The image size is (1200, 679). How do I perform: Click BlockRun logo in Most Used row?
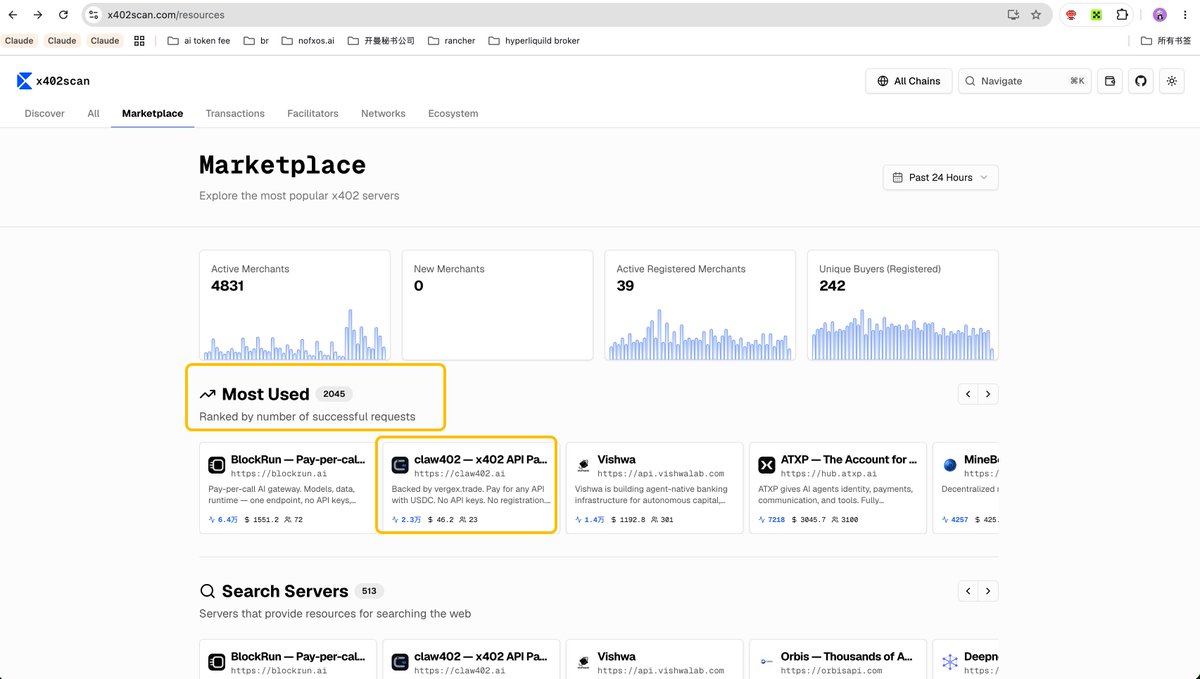click(x=216, y=465)
